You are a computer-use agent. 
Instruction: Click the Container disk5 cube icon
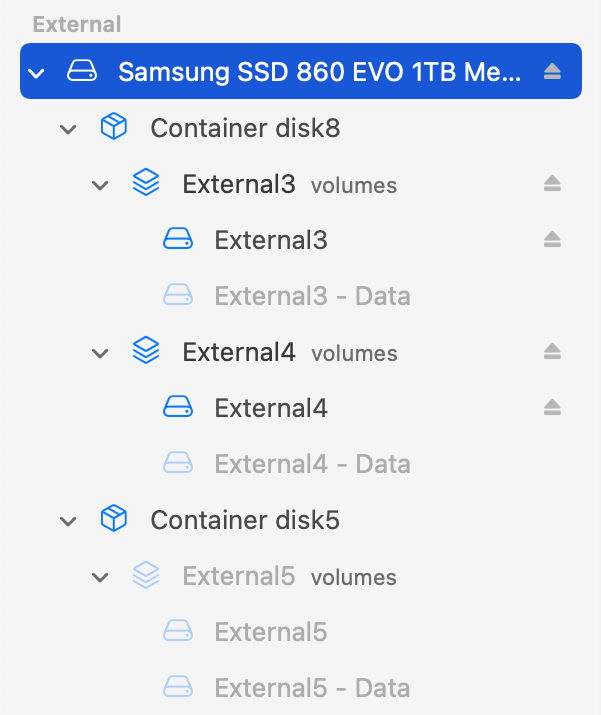click(x=114, y=520)
